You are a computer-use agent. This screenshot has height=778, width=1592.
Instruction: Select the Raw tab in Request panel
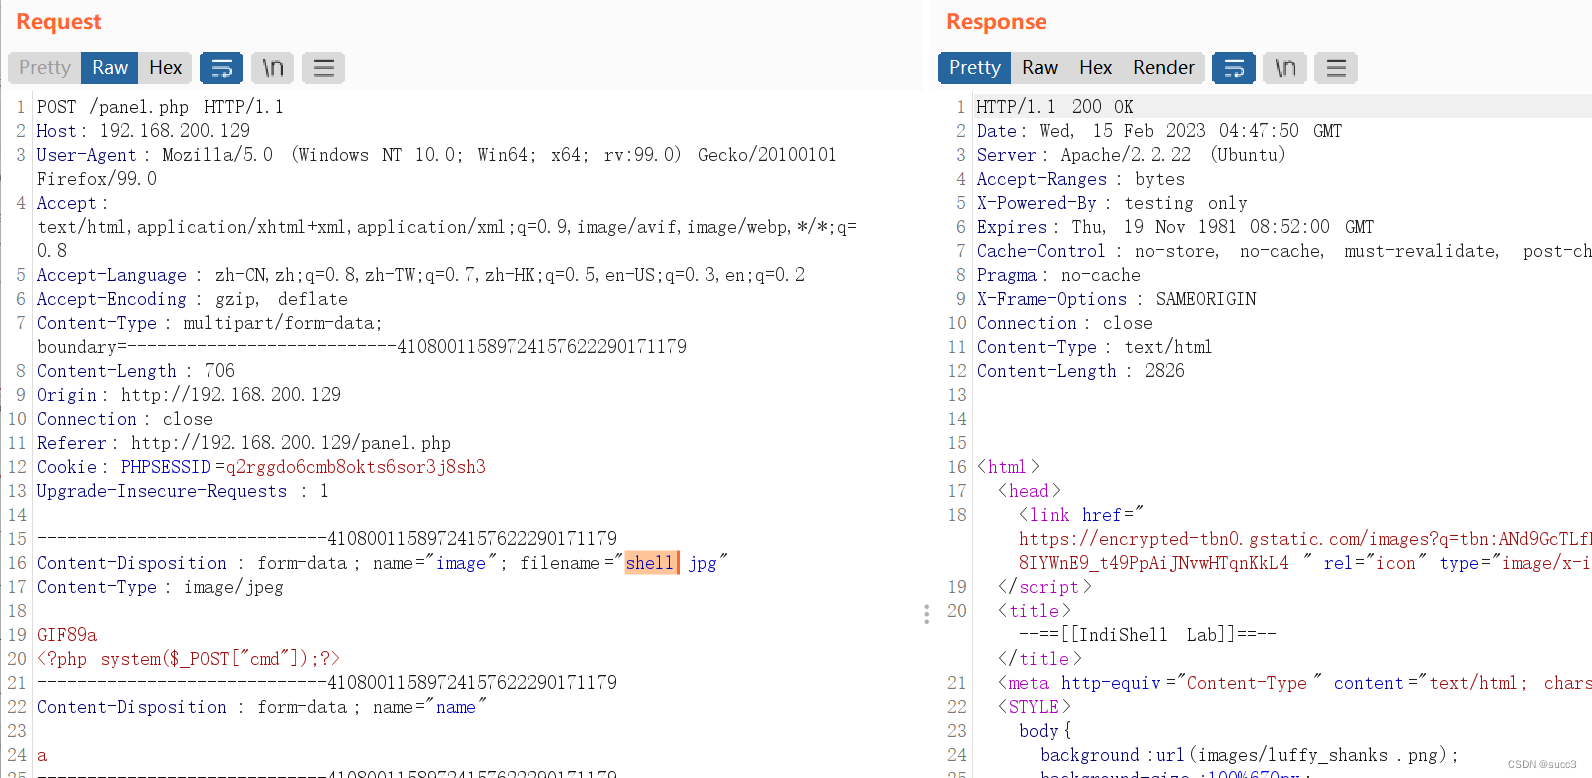click(x=110, y=68)
